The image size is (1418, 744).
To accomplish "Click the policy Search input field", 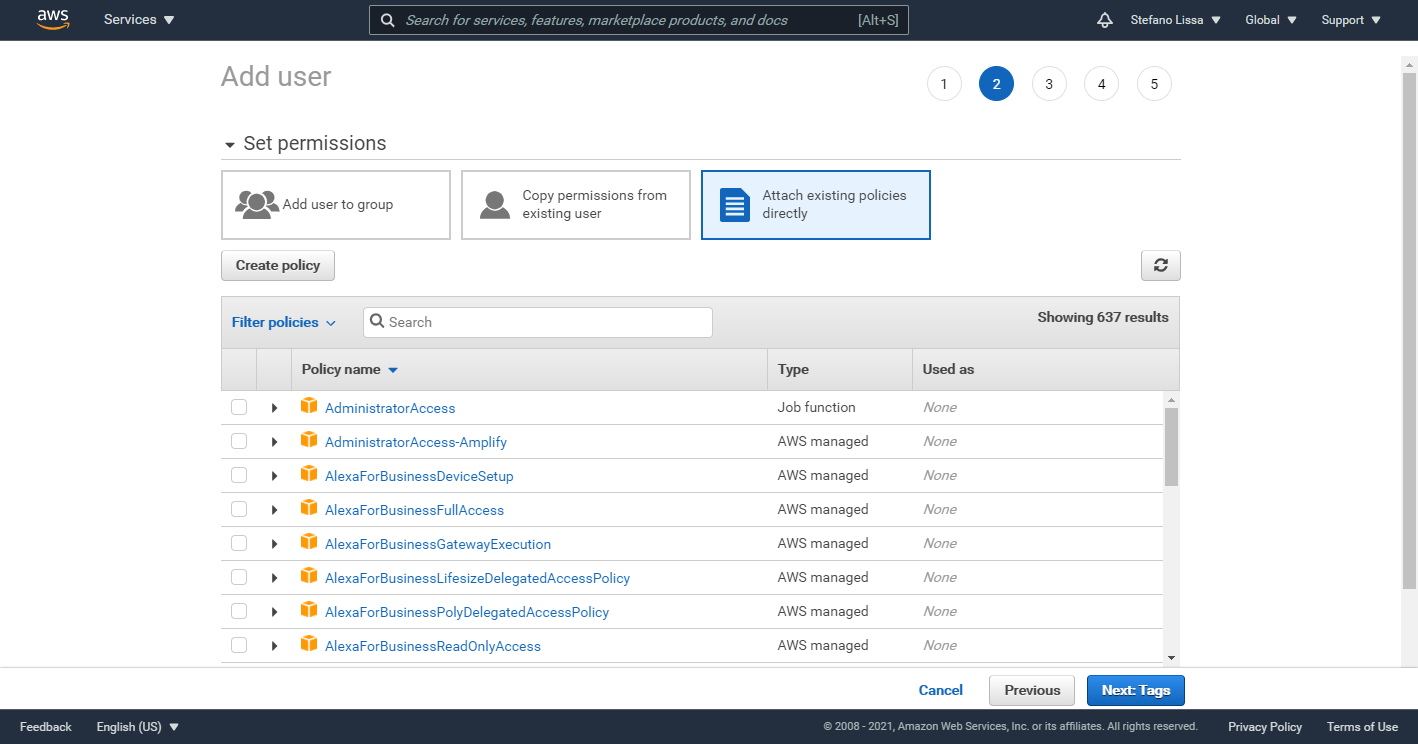I will coord(538,322).
